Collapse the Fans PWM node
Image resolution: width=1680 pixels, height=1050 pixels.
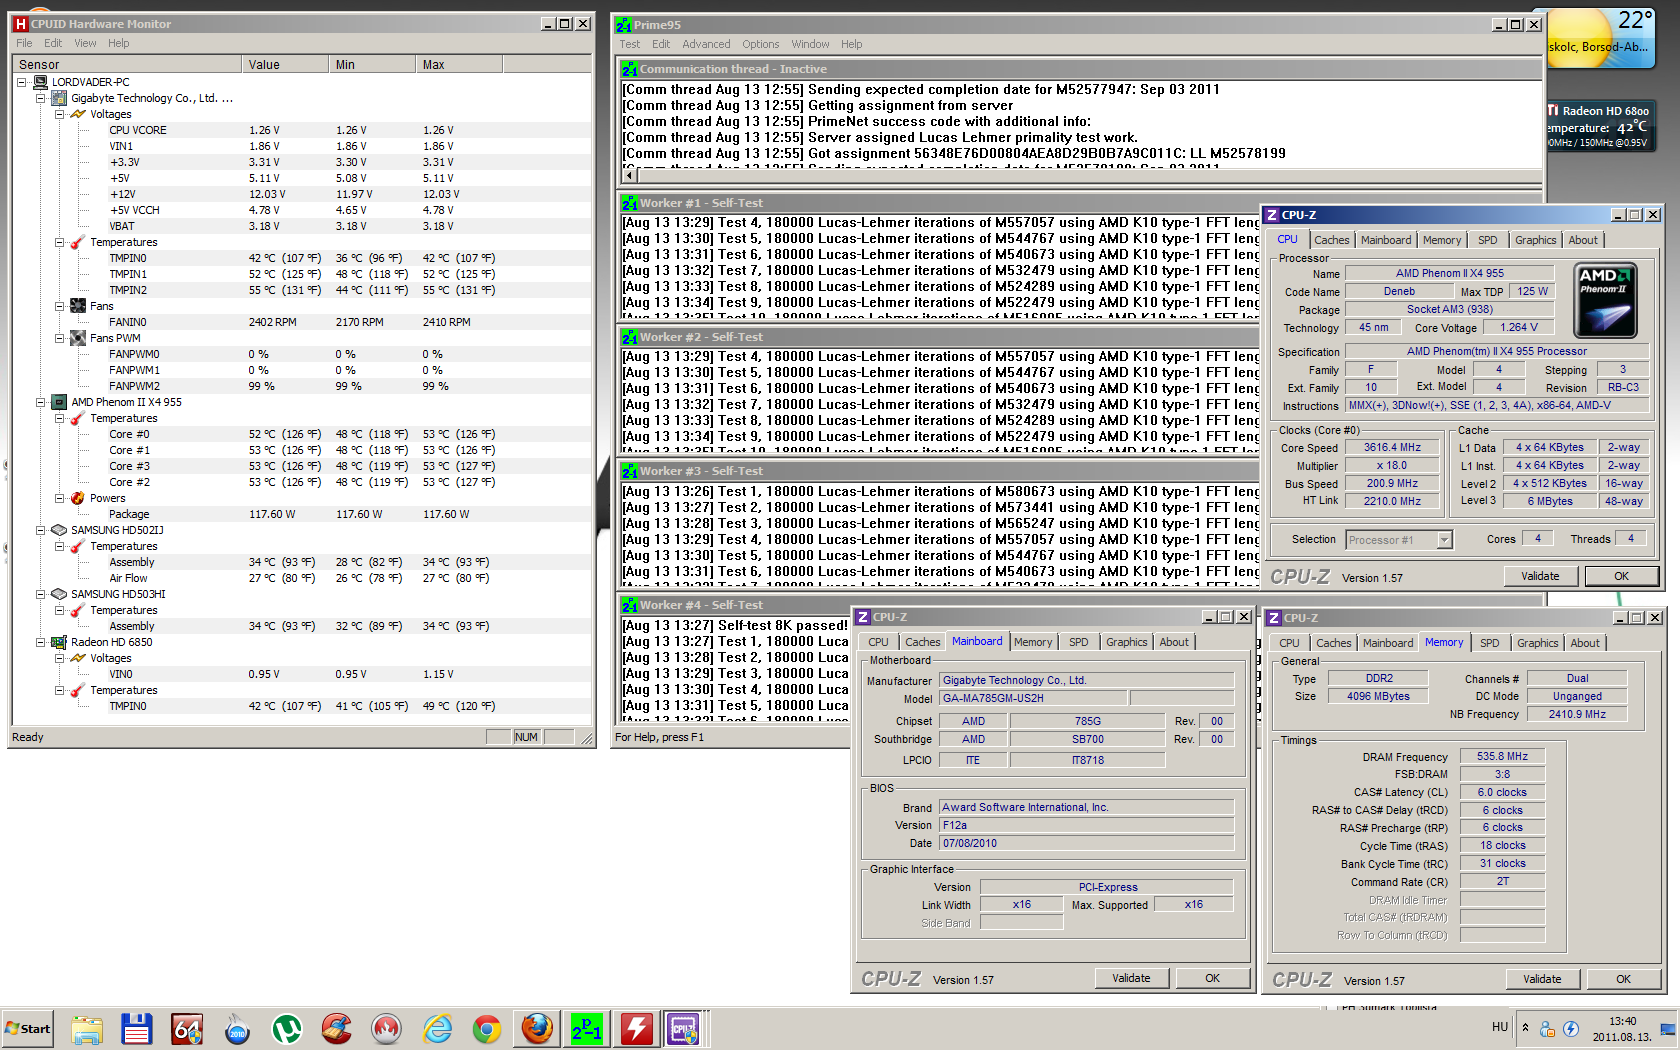pos(59,338)
